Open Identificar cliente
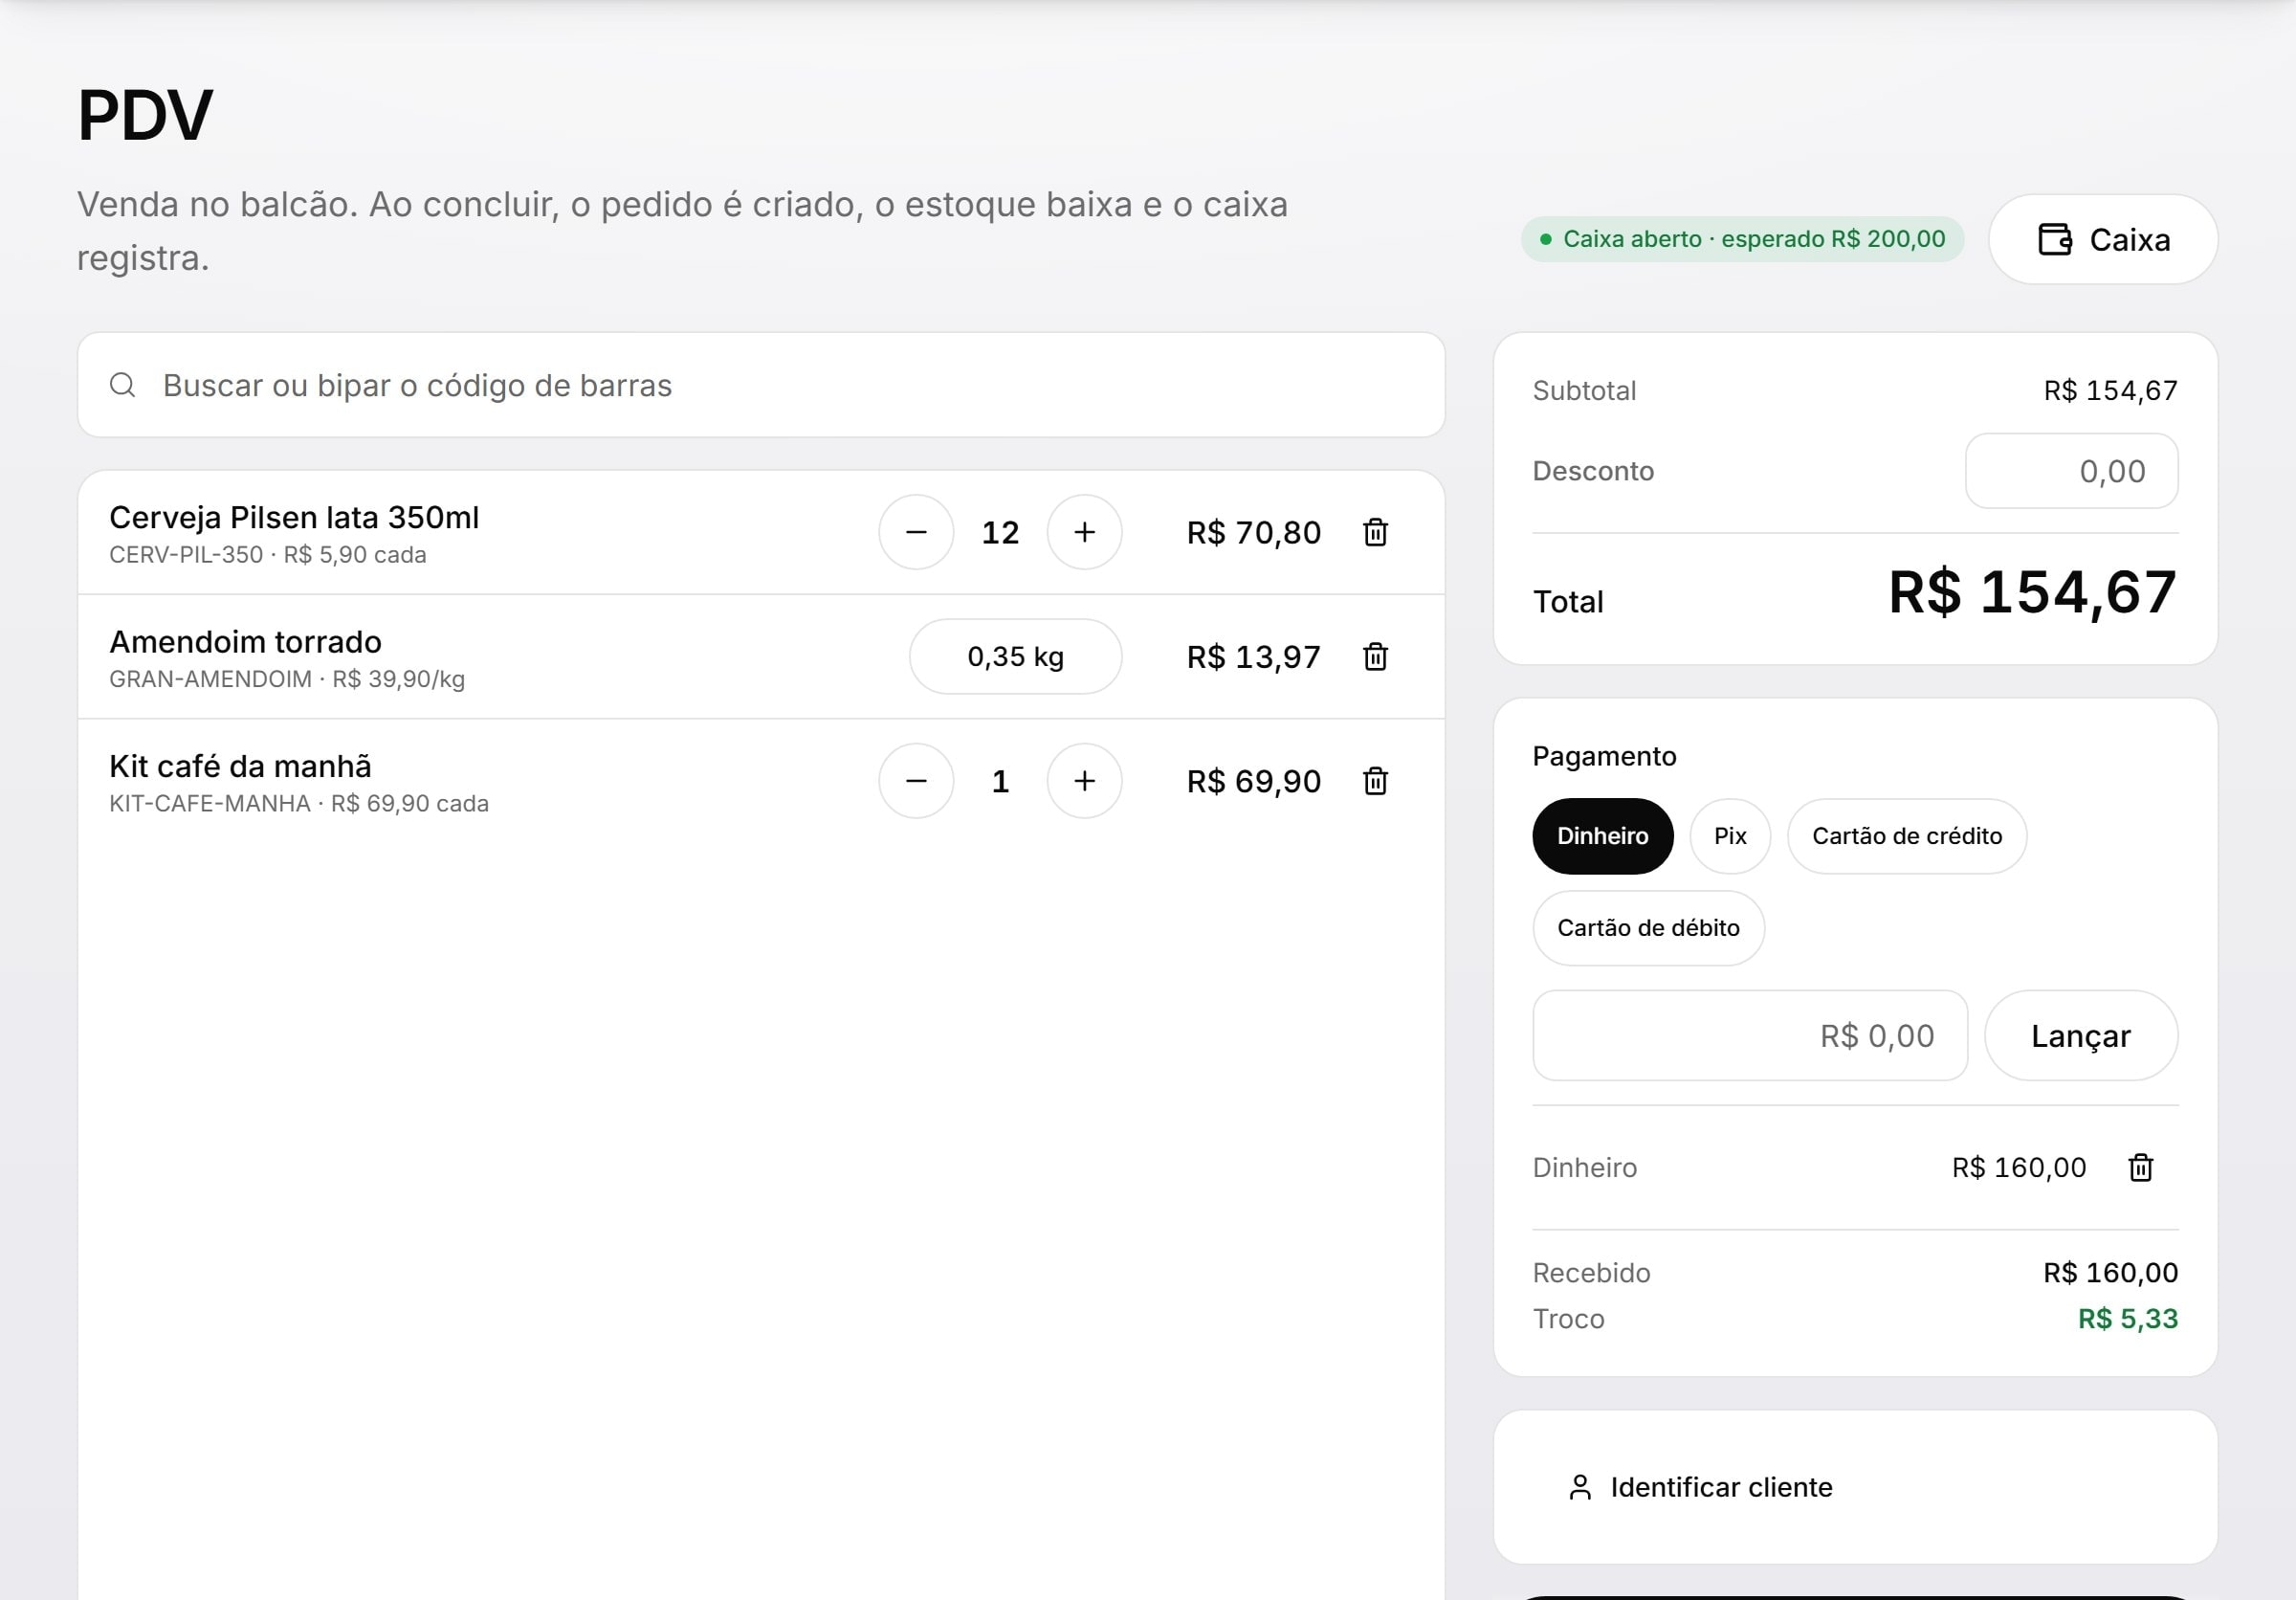Viewport: 2296px width, 1600px height. [x=1700, y=1487]
